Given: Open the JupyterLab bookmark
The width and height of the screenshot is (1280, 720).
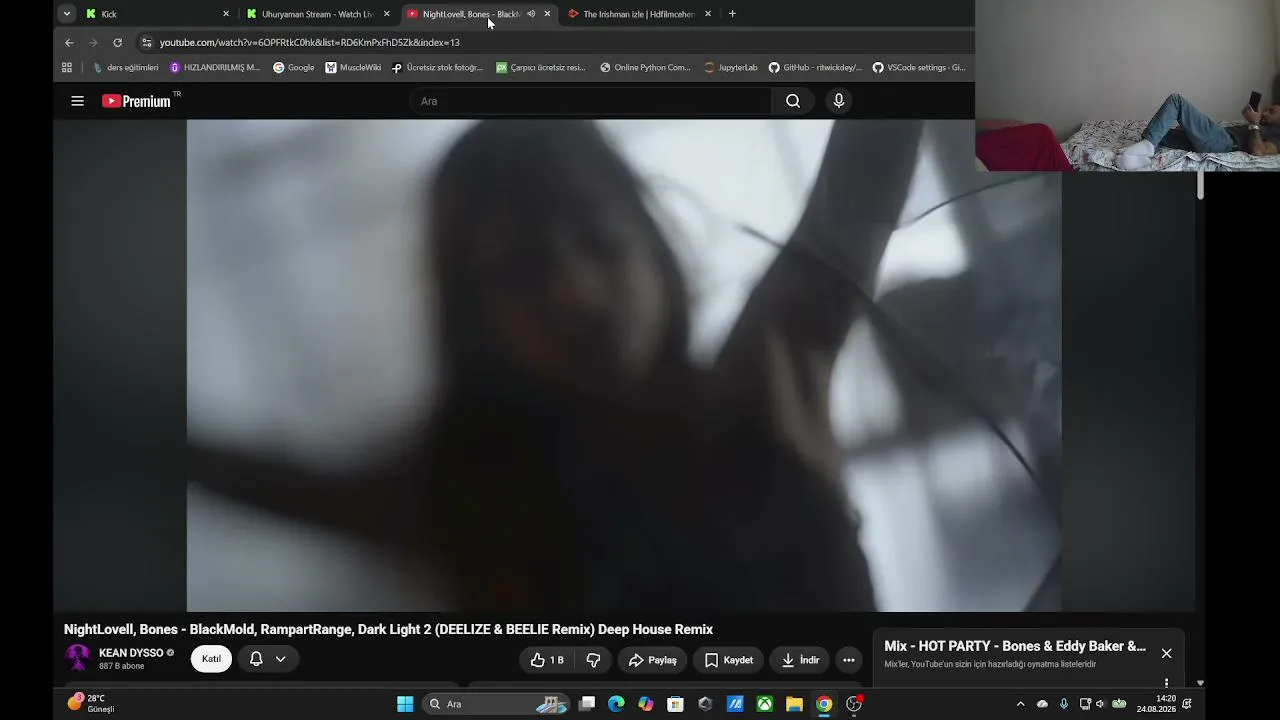Looking at the screenshot, I should (x=731, y=68).
